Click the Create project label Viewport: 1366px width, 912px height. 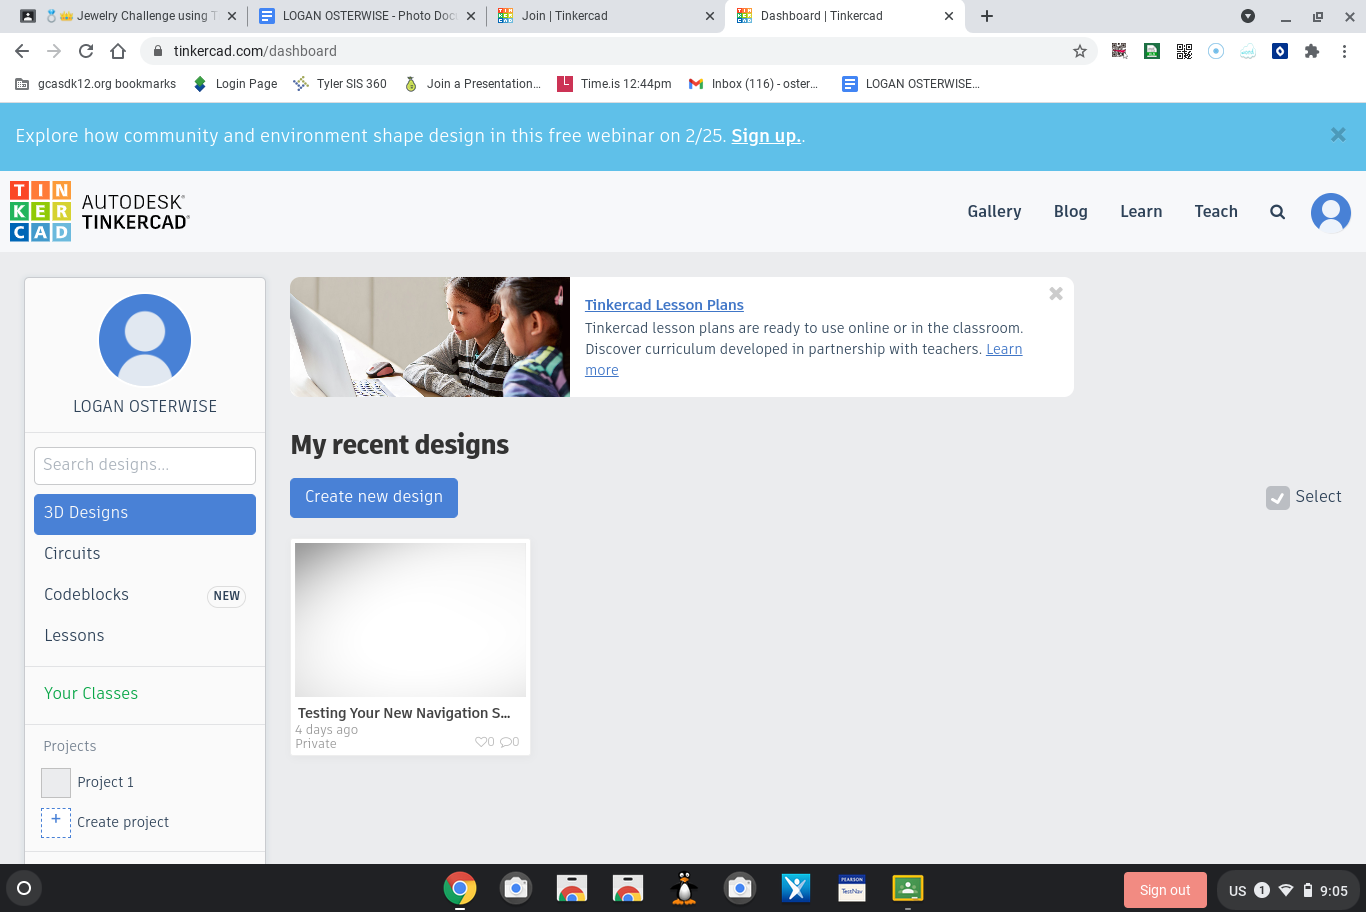pos(123,822)
